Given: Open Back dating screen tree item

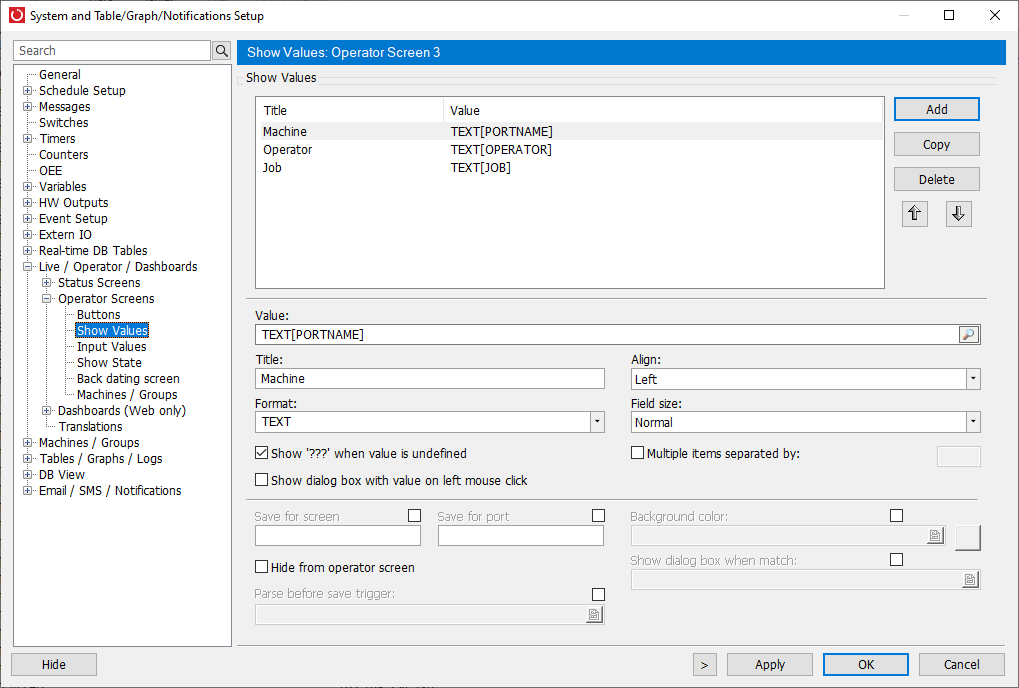Looking at the screenshot, I should point(128,379).
